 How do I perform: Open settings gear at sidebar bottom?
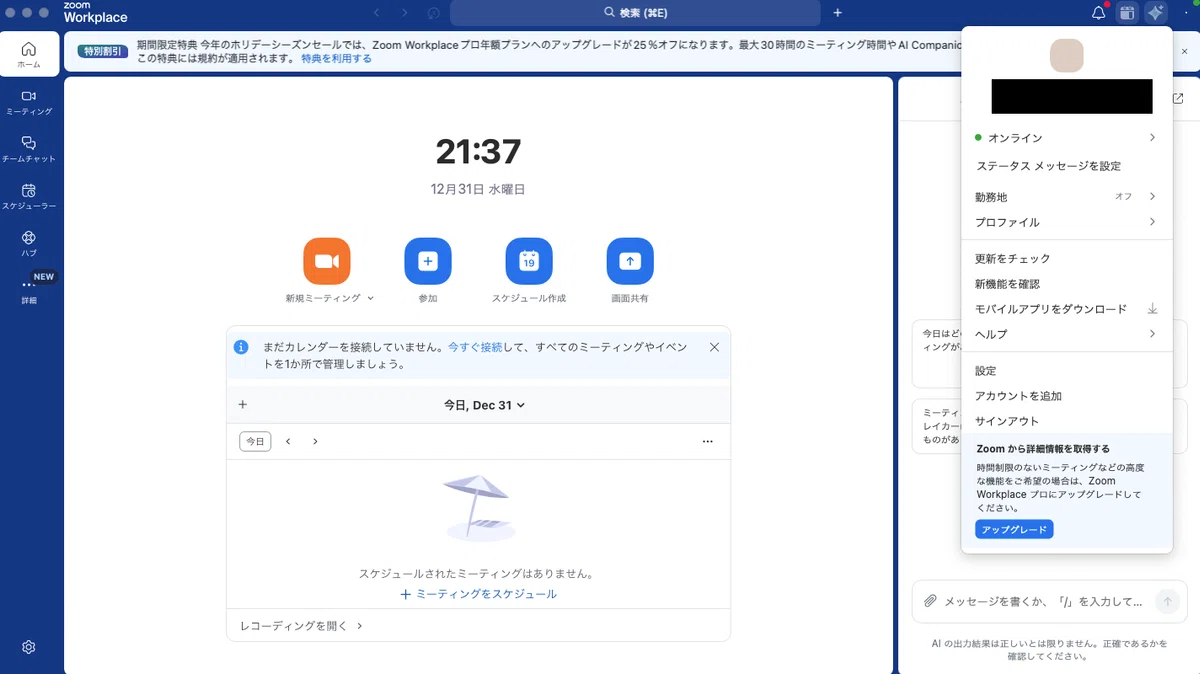29,647
